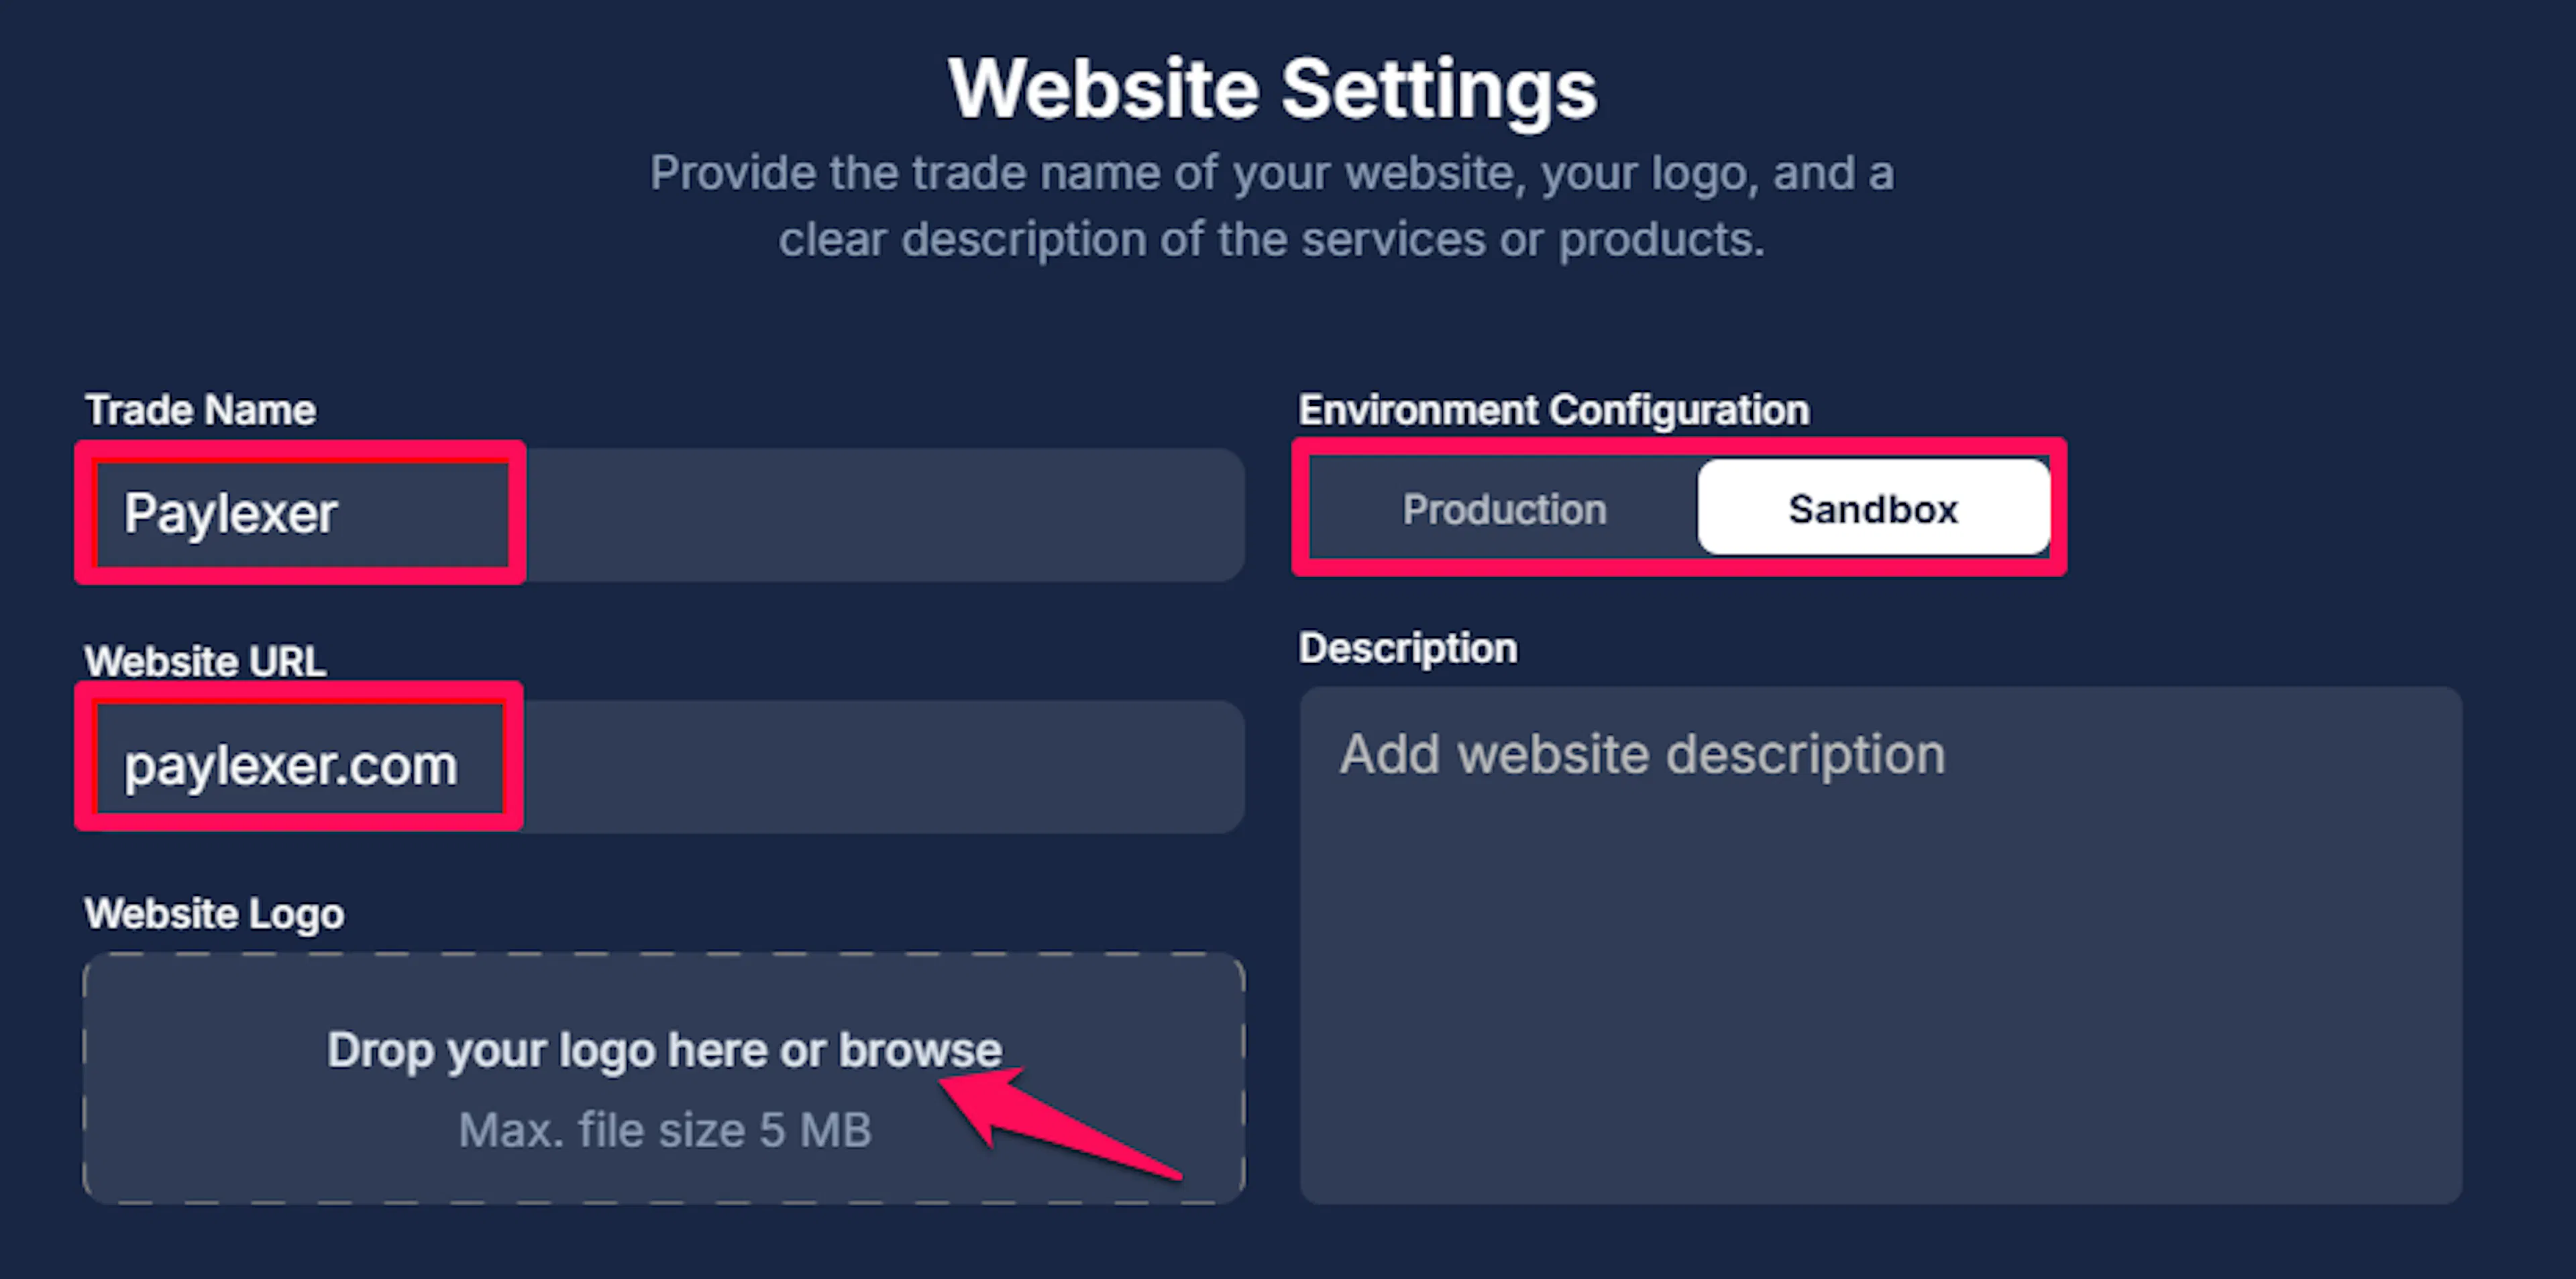Click the Environment Configuration label
2576x1279 pixels.
coord(1554,410)
